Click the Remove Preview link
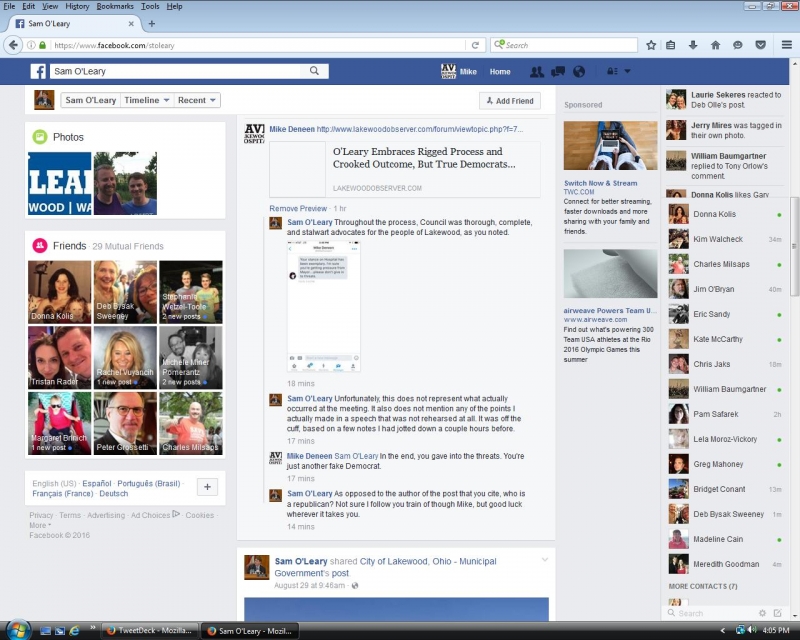 [x=298, y=208]
